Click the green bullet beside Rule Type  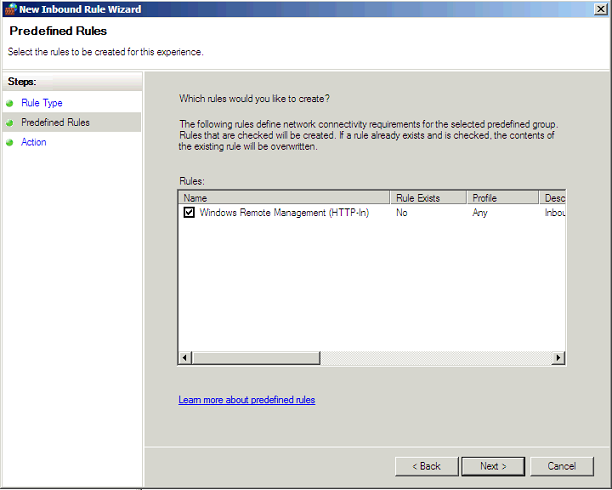coord(10,103)
